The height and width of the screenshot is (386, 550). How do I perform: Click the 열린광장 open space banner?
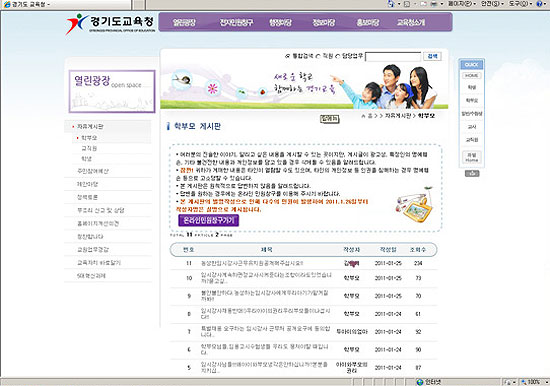112,91
